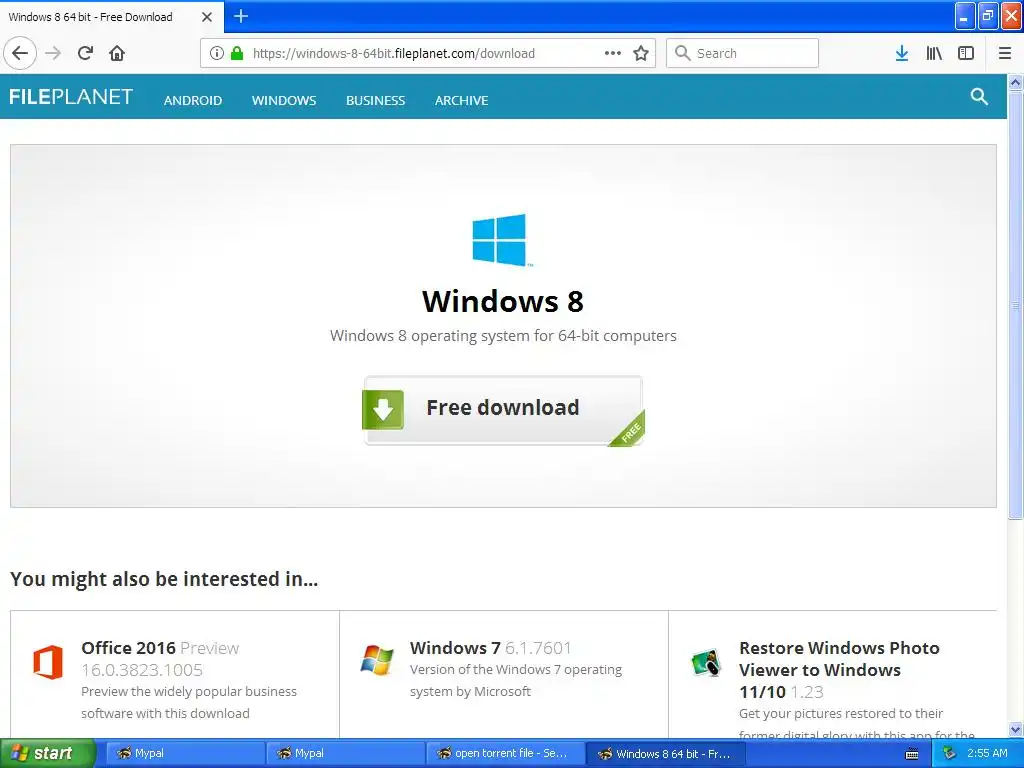Click the FilePlanet search magnifier icon
1024x768 pixels.
click(x=979, y=97)
